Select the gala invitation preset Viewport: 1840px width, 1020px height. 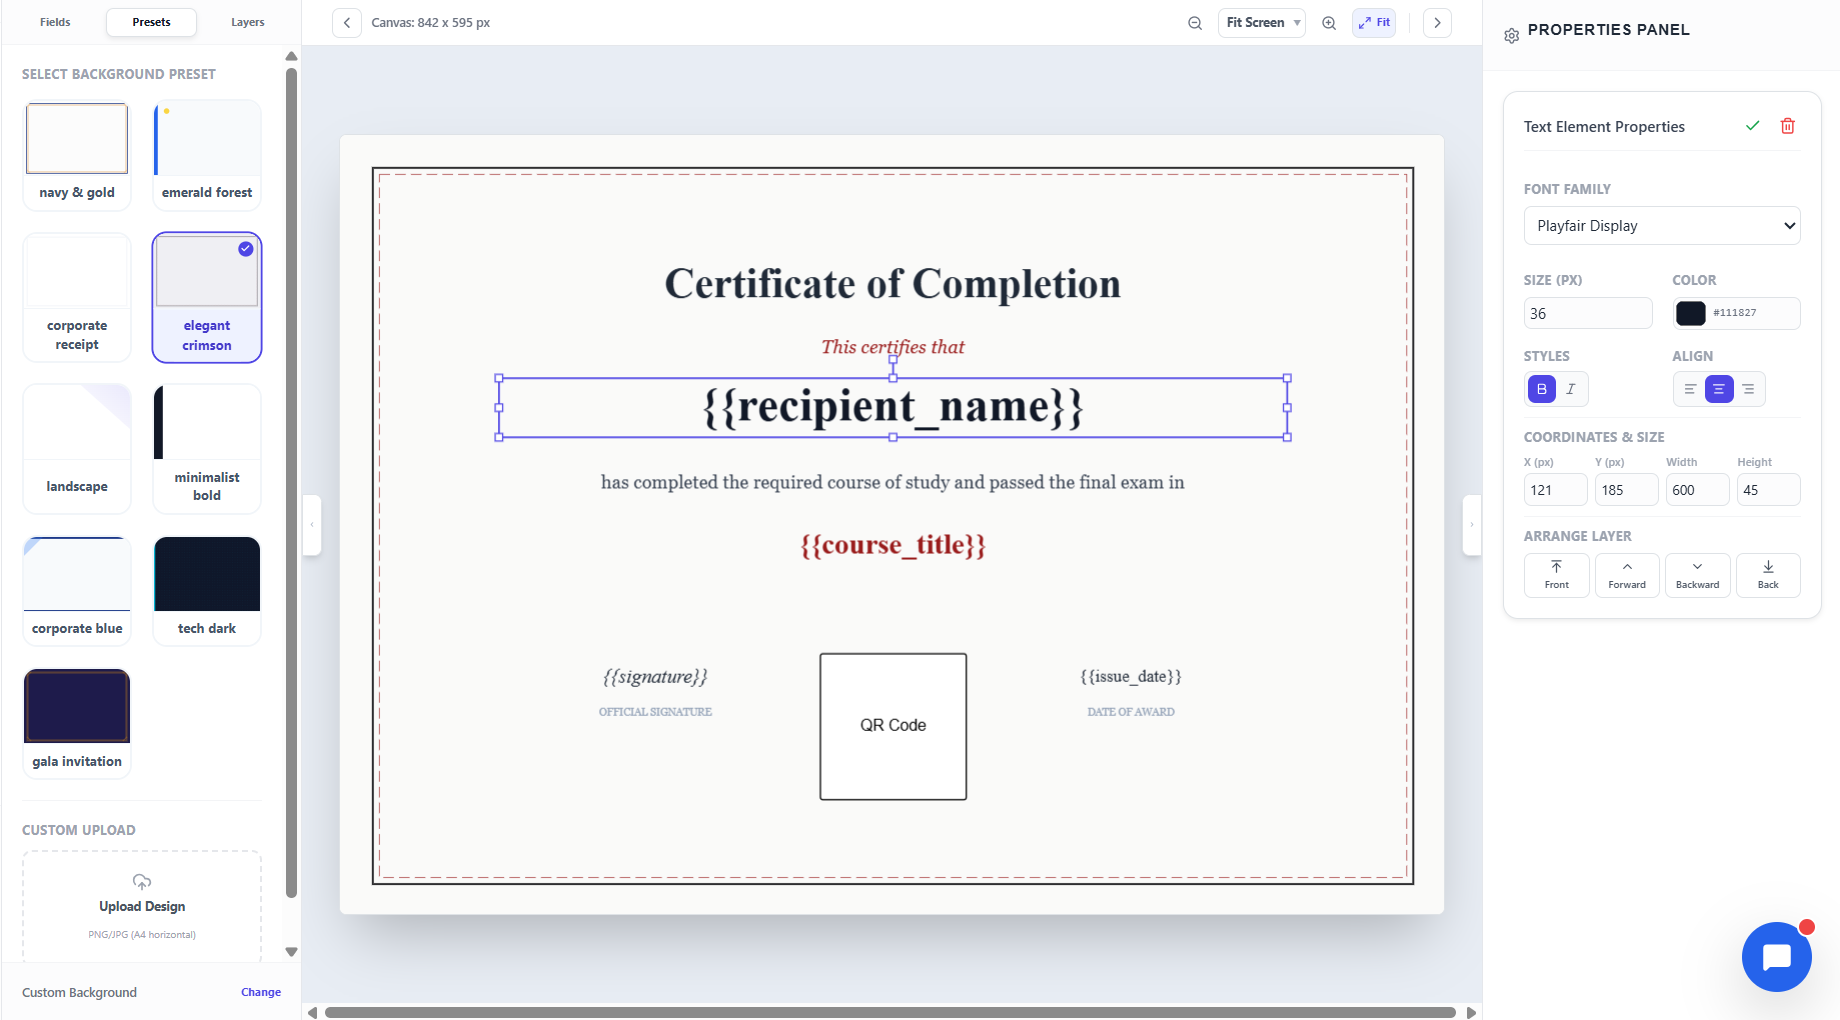[x=77, y=723]
